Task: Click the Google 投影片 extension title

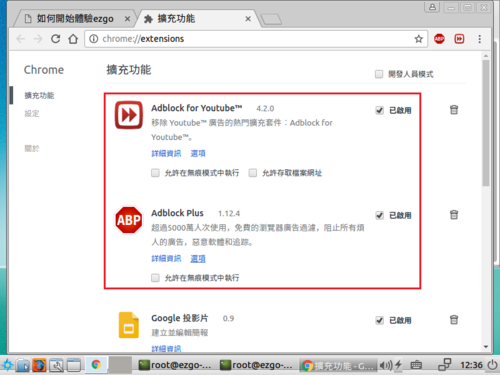Action: [180, 318]
